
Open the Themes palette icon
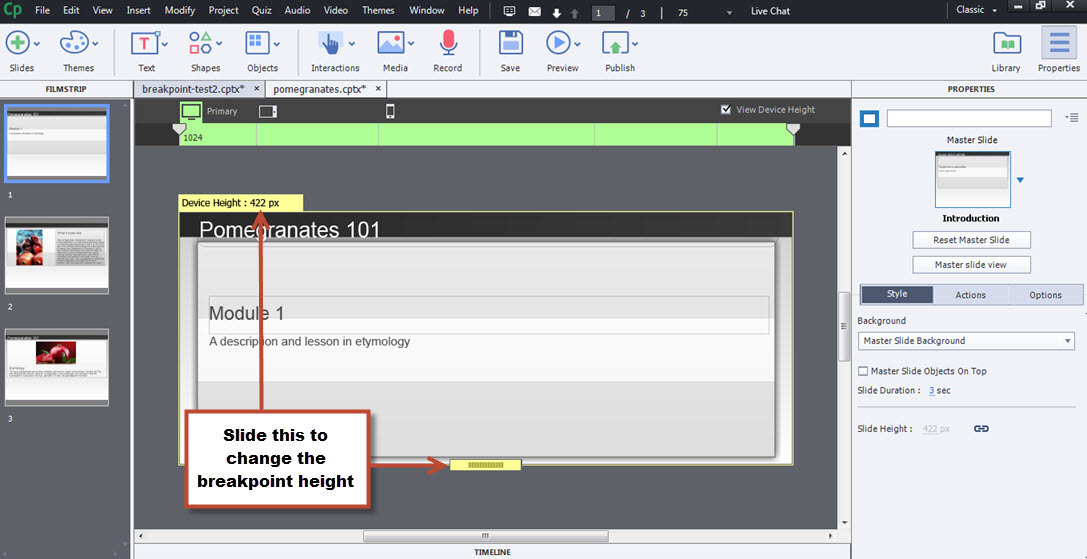(73, 43)
